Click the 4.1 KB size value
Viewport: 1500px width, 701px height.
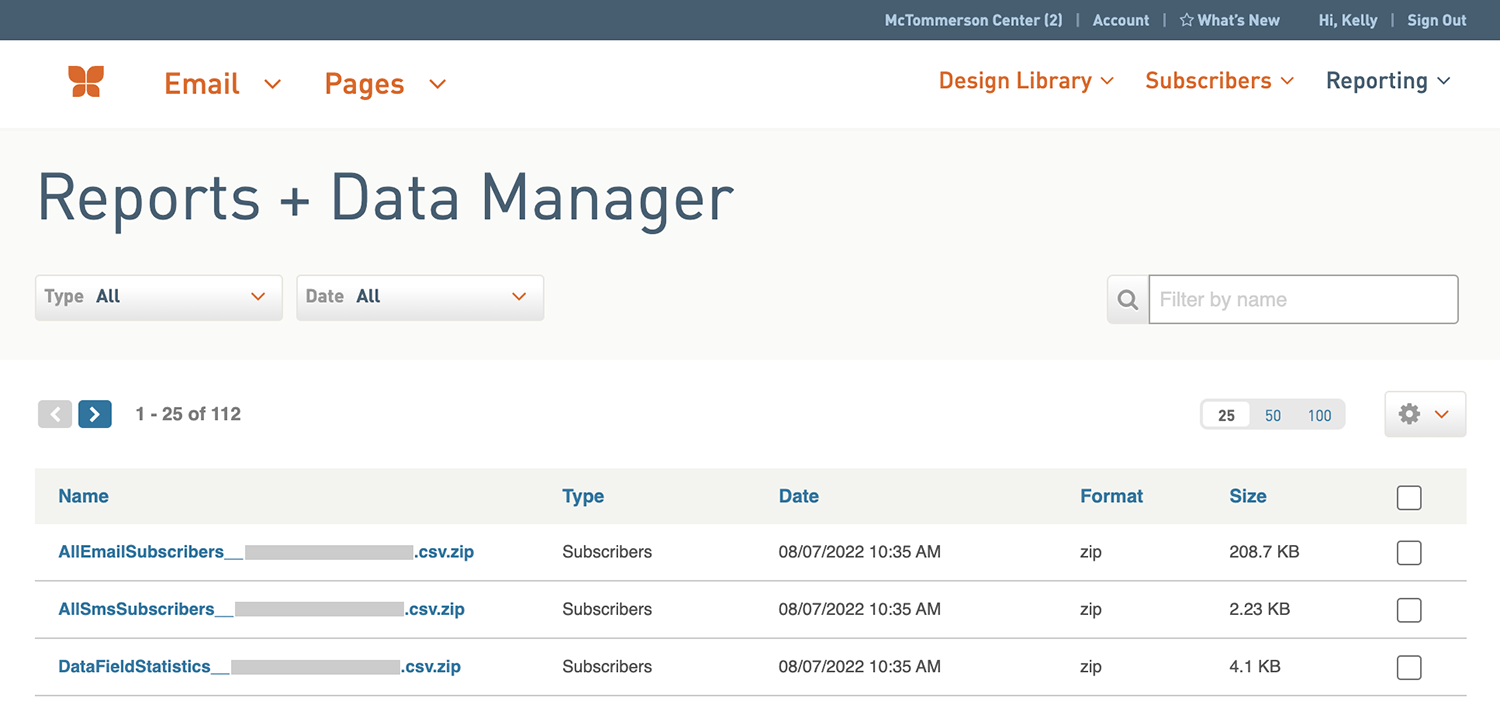(1255, 667)
